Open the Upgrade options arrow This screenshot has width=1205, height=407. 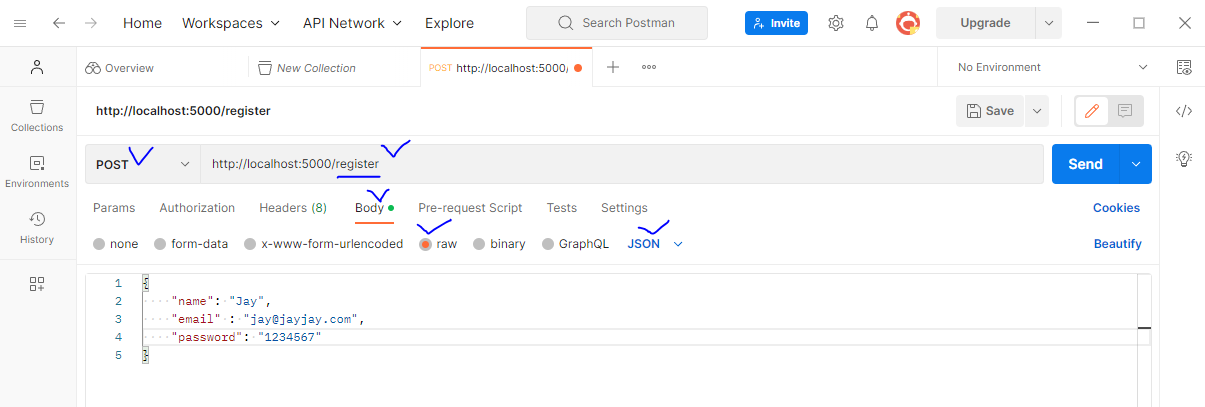[x=1048, y=23]
